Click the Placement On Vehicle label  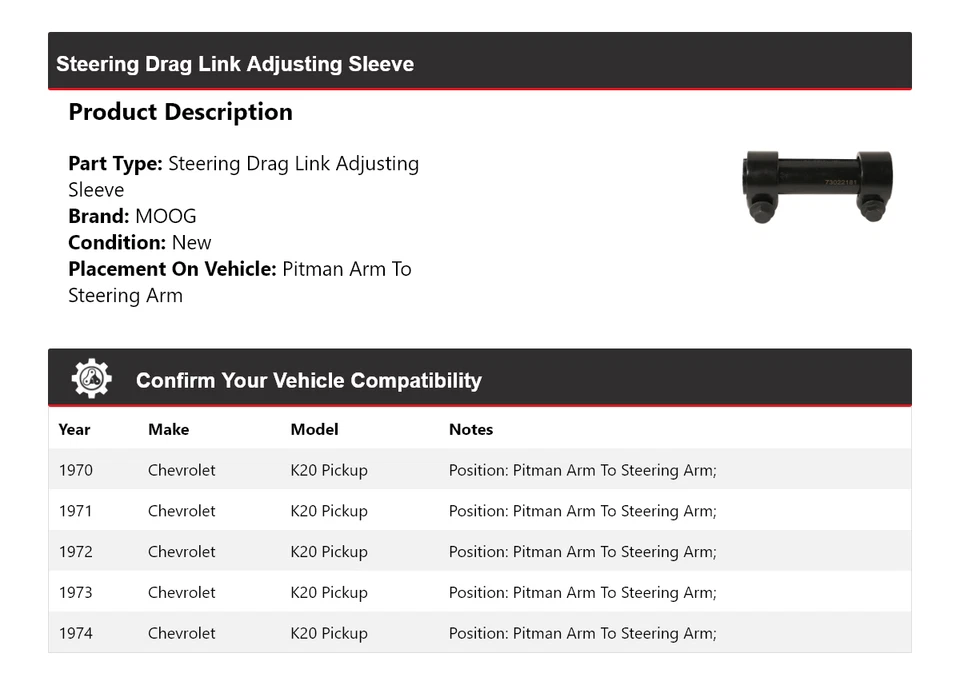click(x=172, y=269)
